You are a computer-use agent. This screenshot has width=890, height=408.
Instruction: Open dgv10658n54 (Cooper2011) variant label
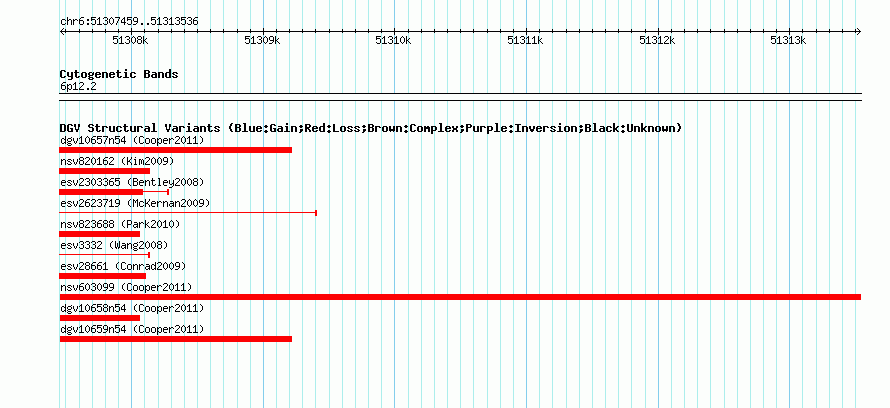(132, 308)
